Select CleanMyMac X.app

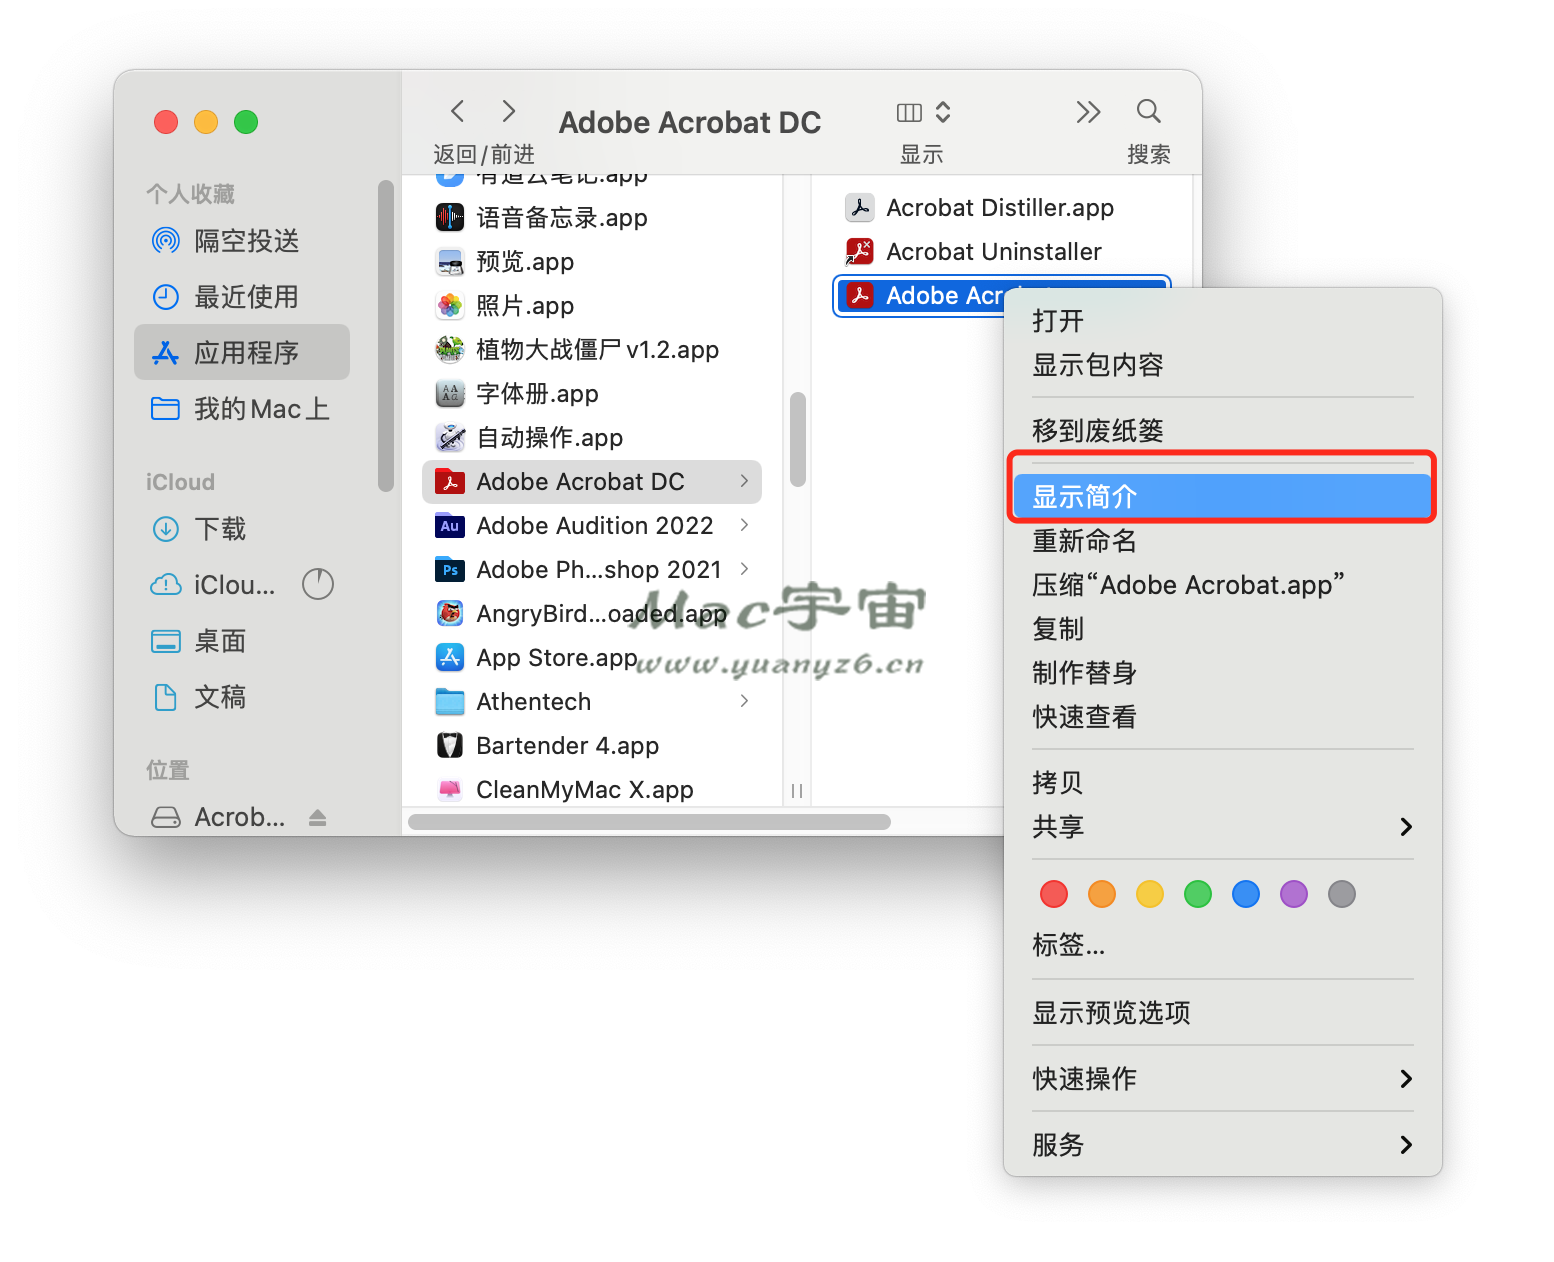pyautogui.click(x=592, y=789)
